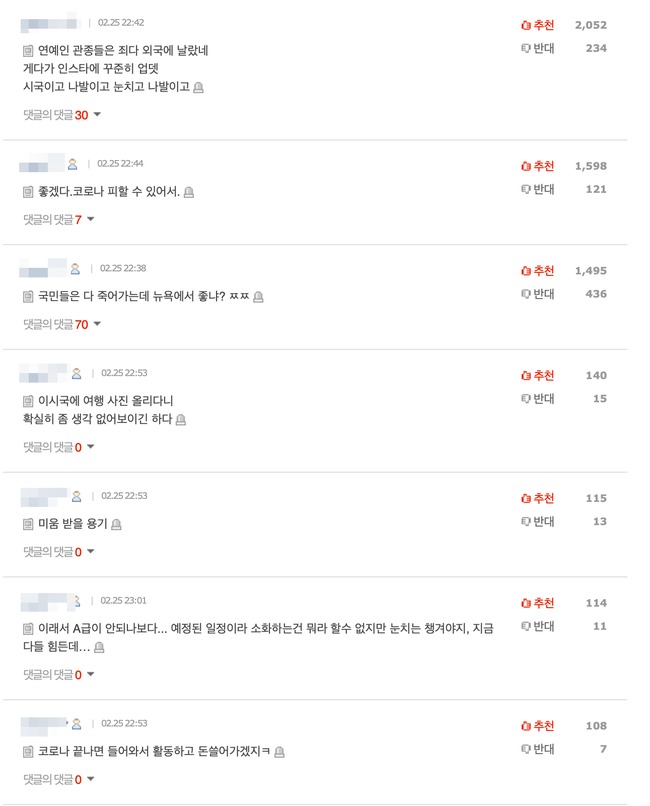Expand the 70 replies under the New York comment
The height and width of the screenshot is (806, 650).
(x=62, y=324)
